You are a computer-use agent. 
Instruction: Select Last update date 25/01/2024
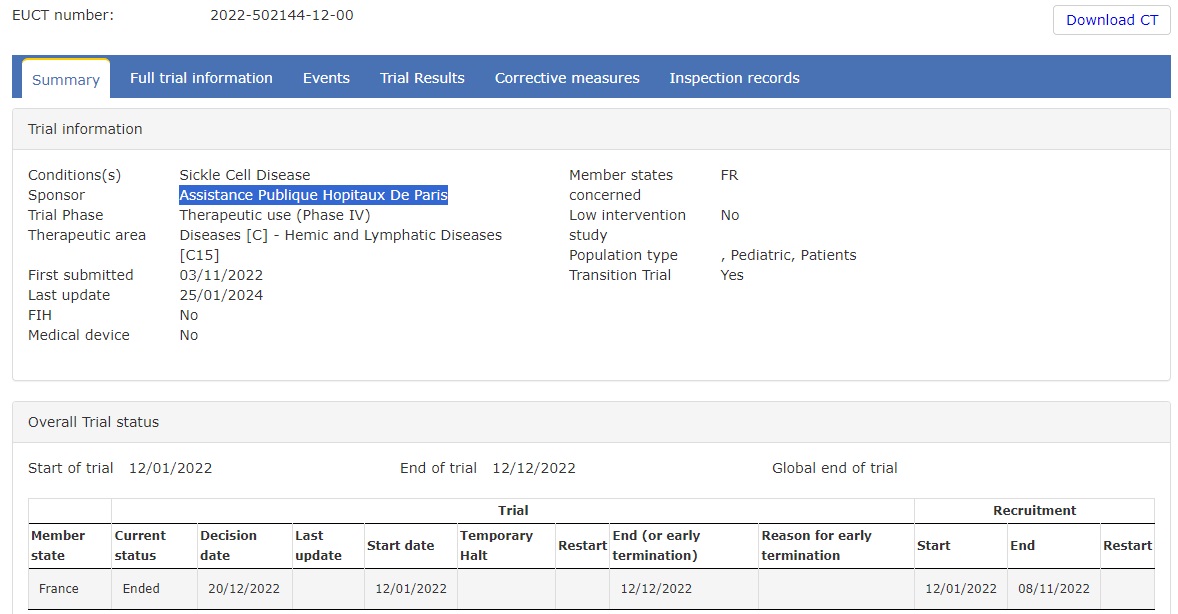pyautogui.click(x=221, y=295)
